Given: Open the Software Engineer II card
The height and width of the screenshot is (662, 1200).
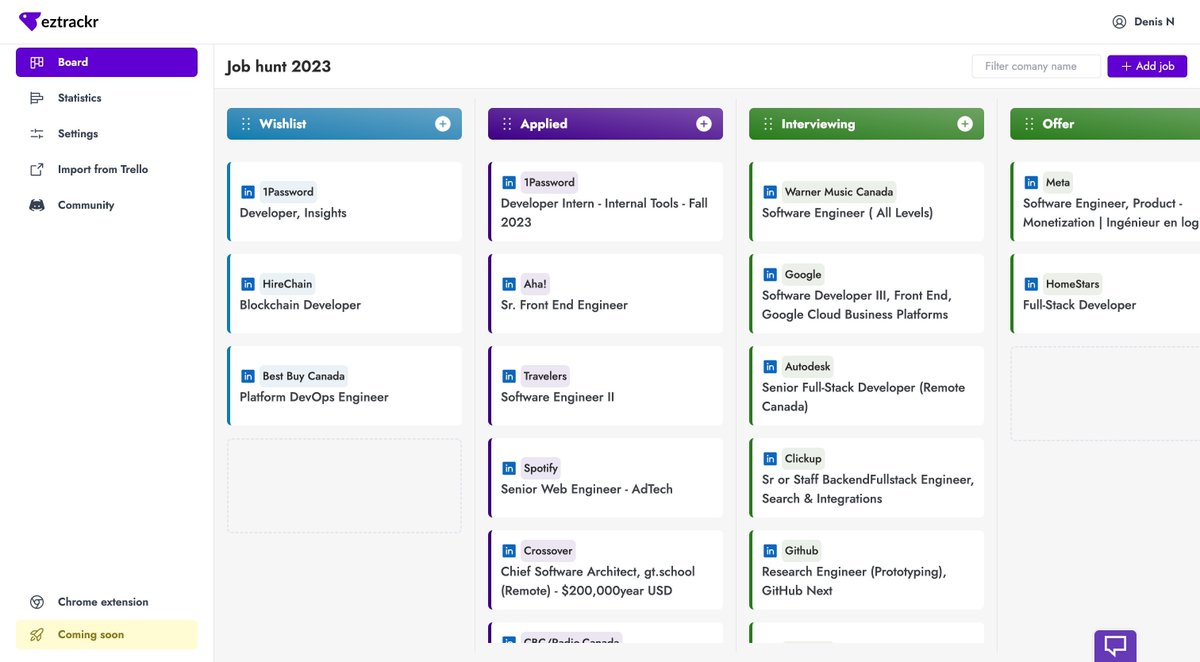Looking at the screenshot, I should [x=605, y=386].
